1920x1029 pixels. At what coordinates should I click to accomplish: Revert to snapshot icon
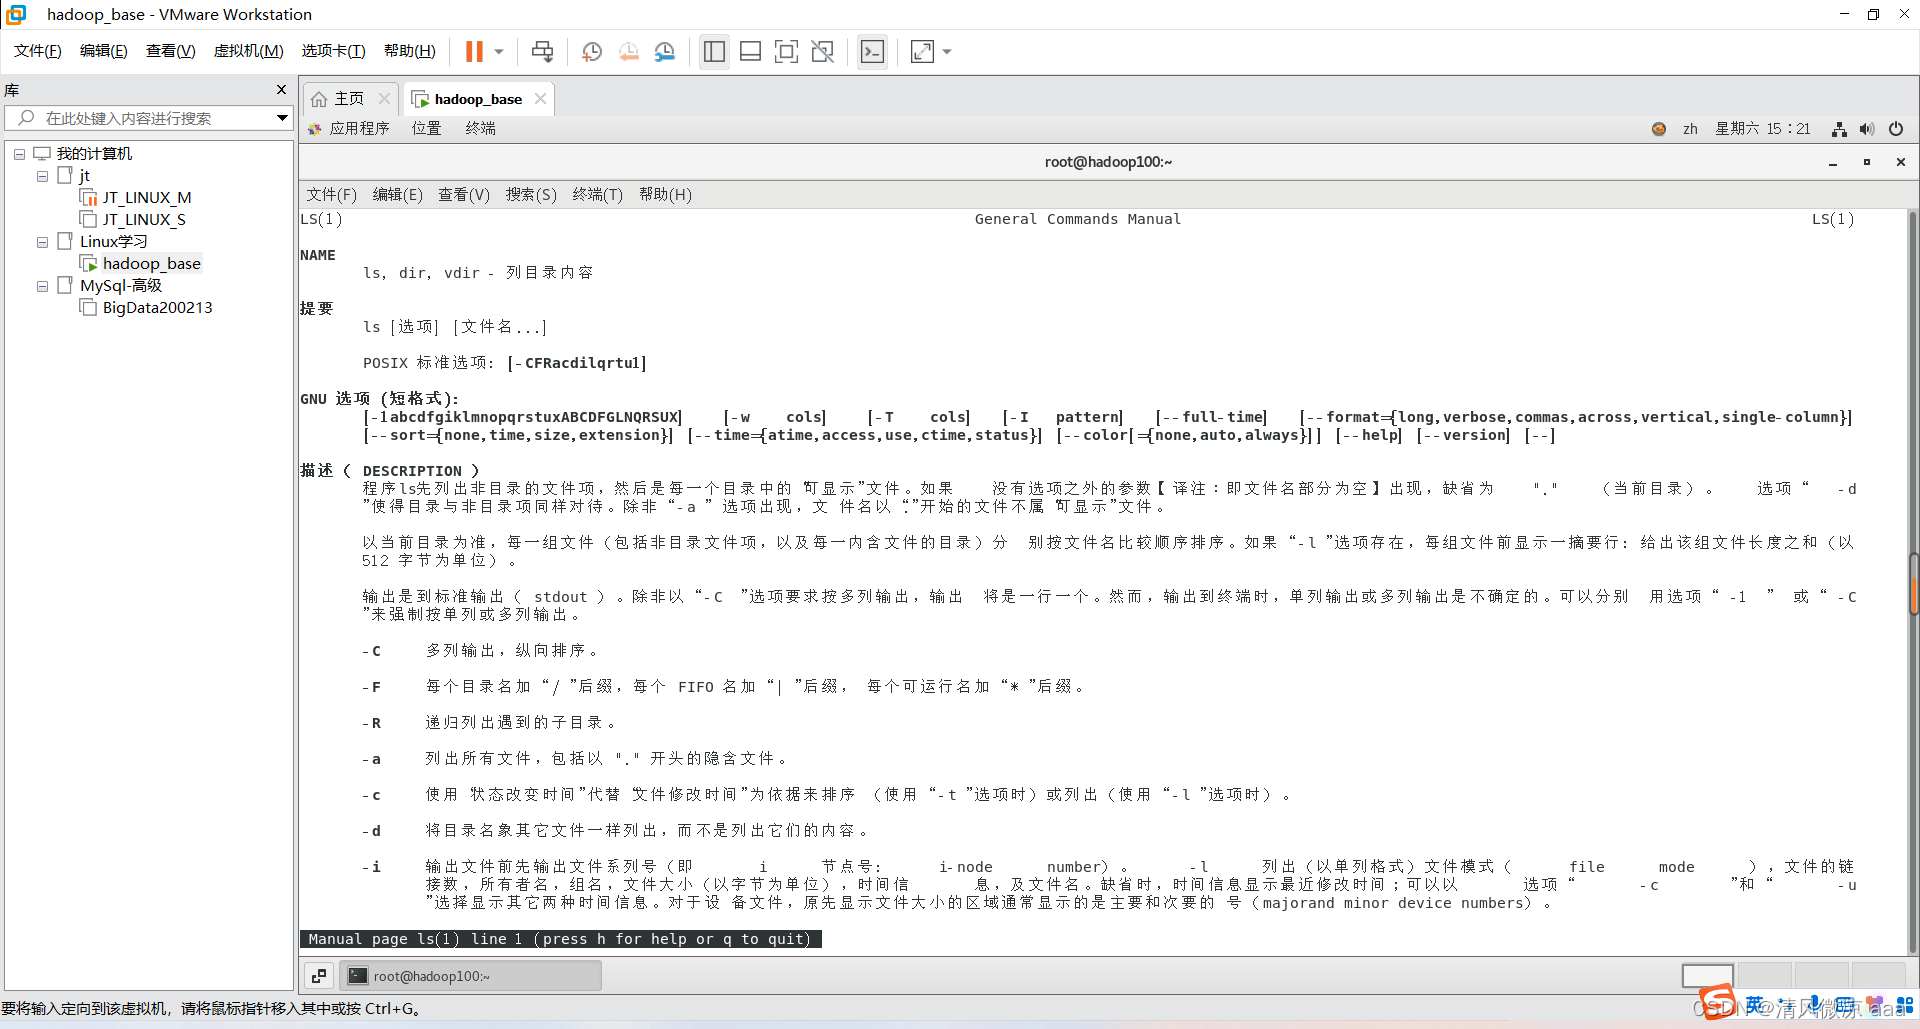pyautogui.click(x=629, y=51)
